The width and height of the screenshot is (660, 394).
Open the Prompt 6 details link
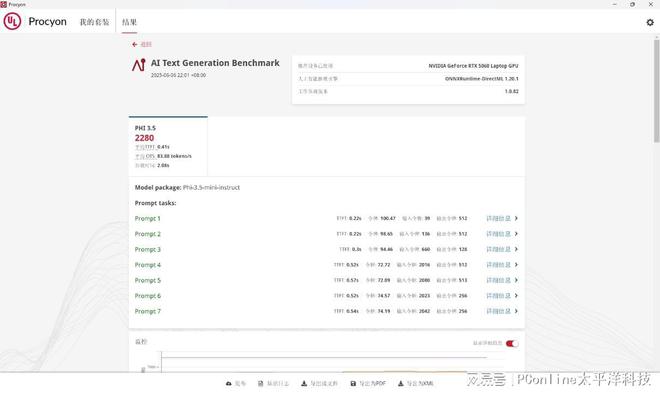point(498,296)
